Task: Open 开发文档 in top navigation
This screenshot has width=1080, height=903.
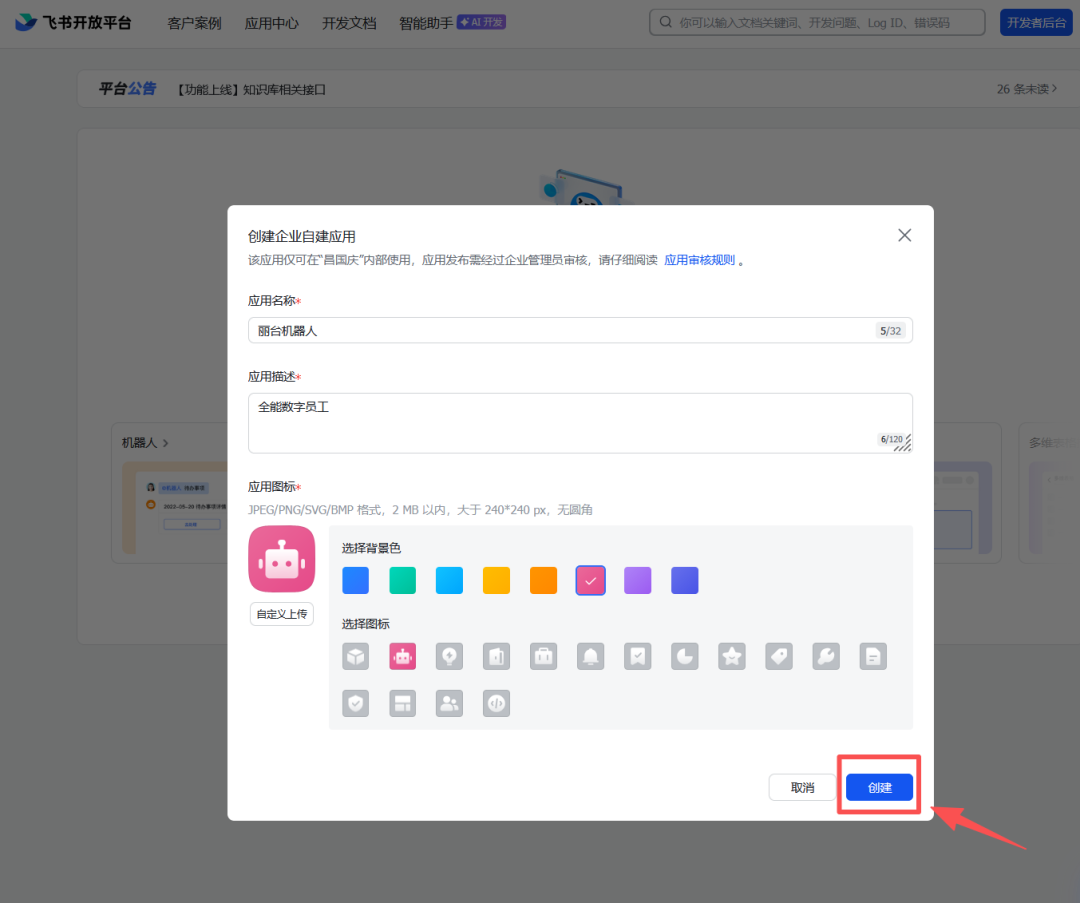Action: click(349, 23)
